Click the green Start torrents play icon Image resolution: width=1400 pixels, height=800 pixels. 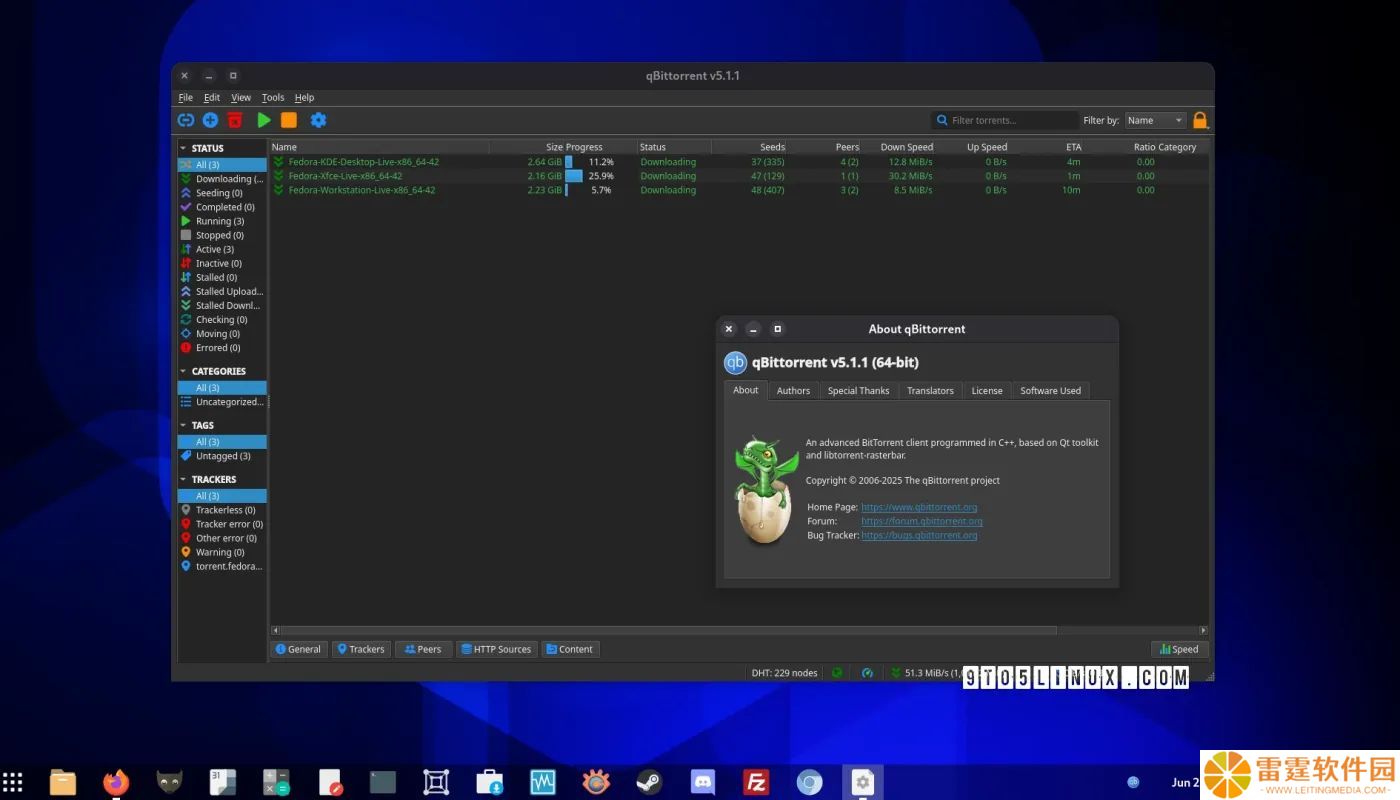[x=264, y=120]
